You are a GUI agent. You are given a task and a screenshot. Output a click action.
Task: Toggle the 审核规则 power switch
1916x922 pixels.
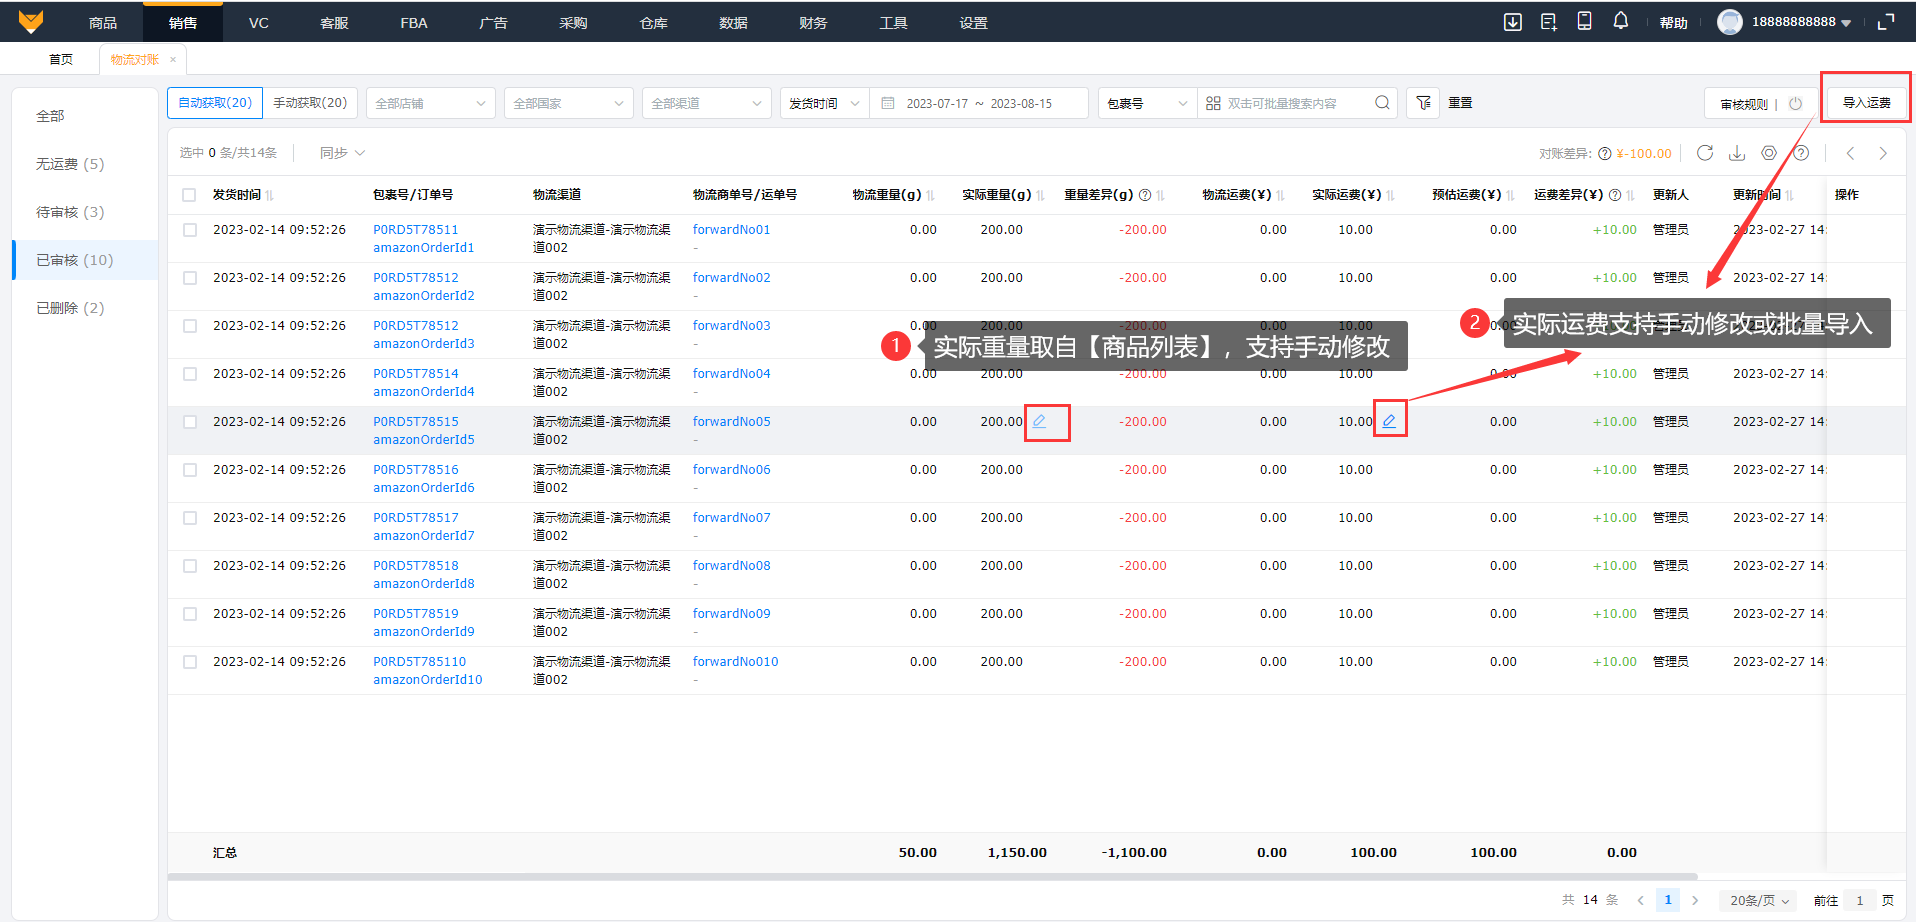pos(1795,104)
